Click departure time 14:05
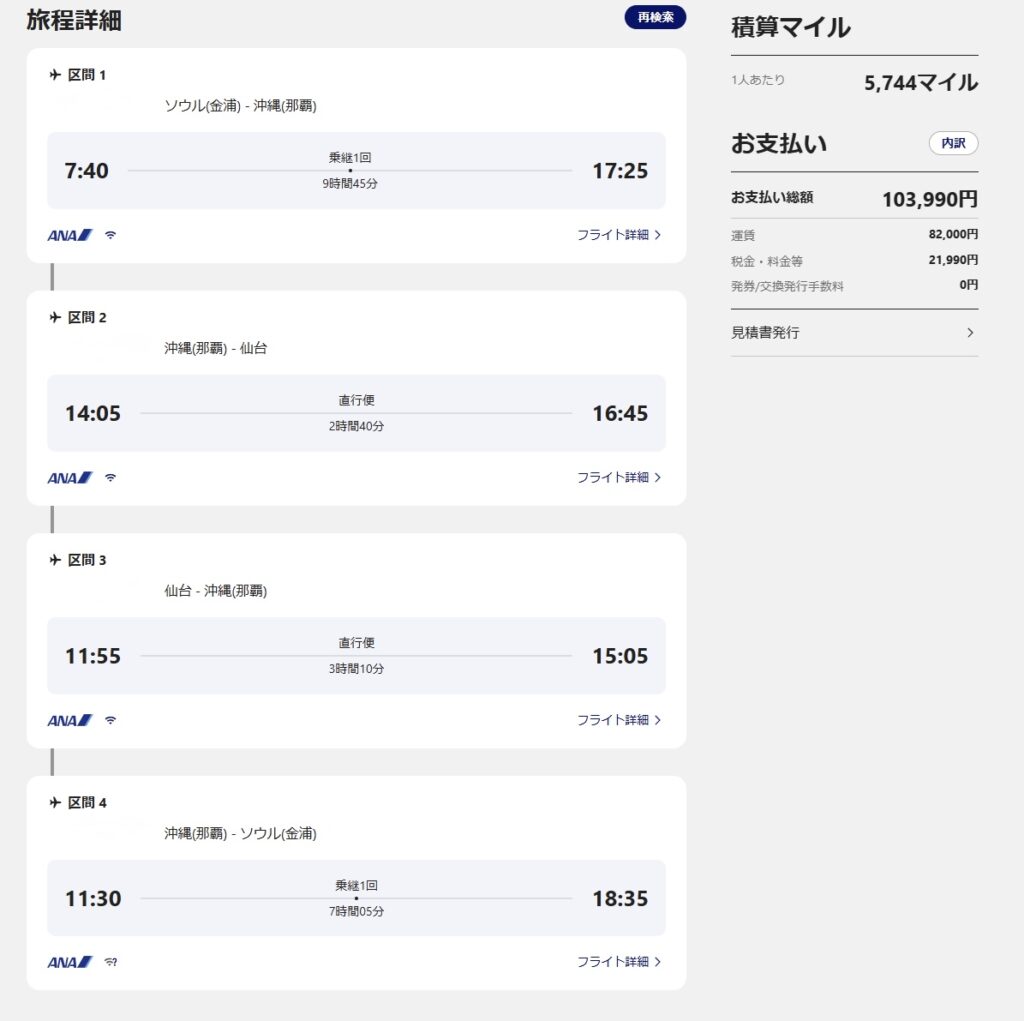Viewport: 1024px width, 1021px height. pyautogui.click(x=93, y=413)
